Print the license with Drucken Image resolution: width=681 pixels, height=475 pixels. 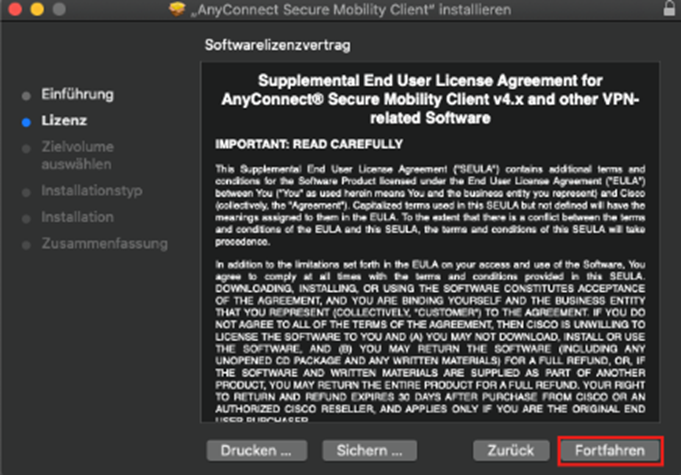250,450
